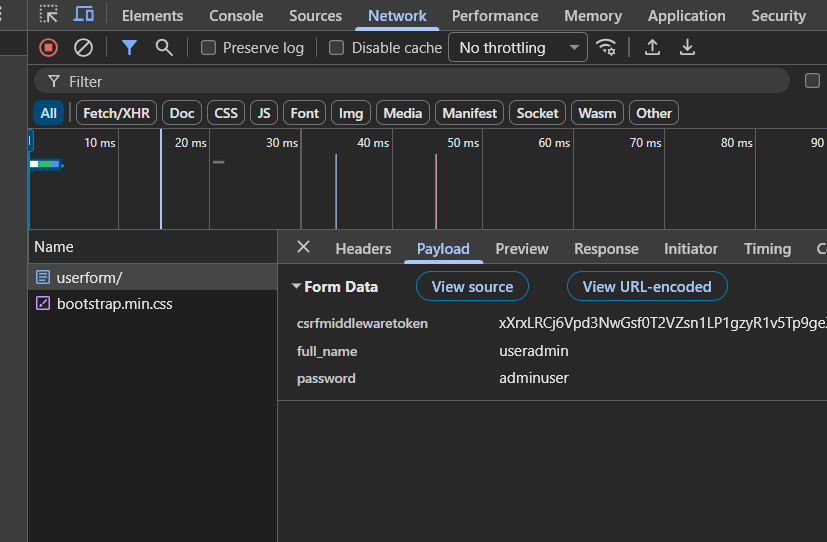Screen dimensions: 827x542
Task: Enable the Preserve log checkbox
Action: (x=208, y=48)
